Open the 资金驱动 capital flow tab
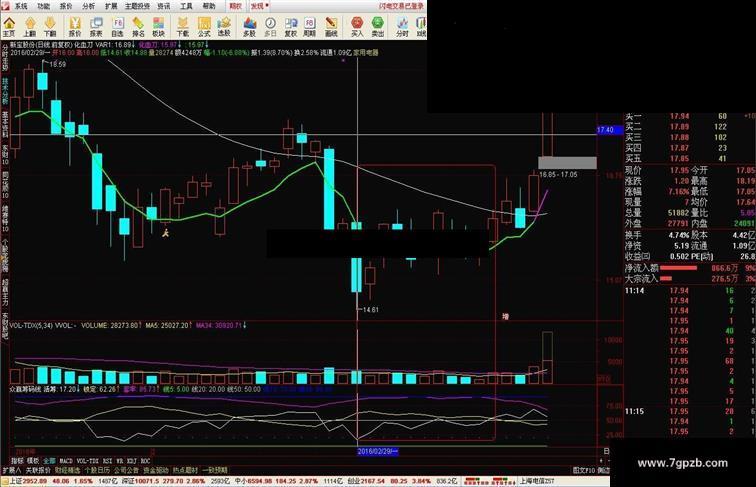The image size is (756, 487). [x=156, y=470]
